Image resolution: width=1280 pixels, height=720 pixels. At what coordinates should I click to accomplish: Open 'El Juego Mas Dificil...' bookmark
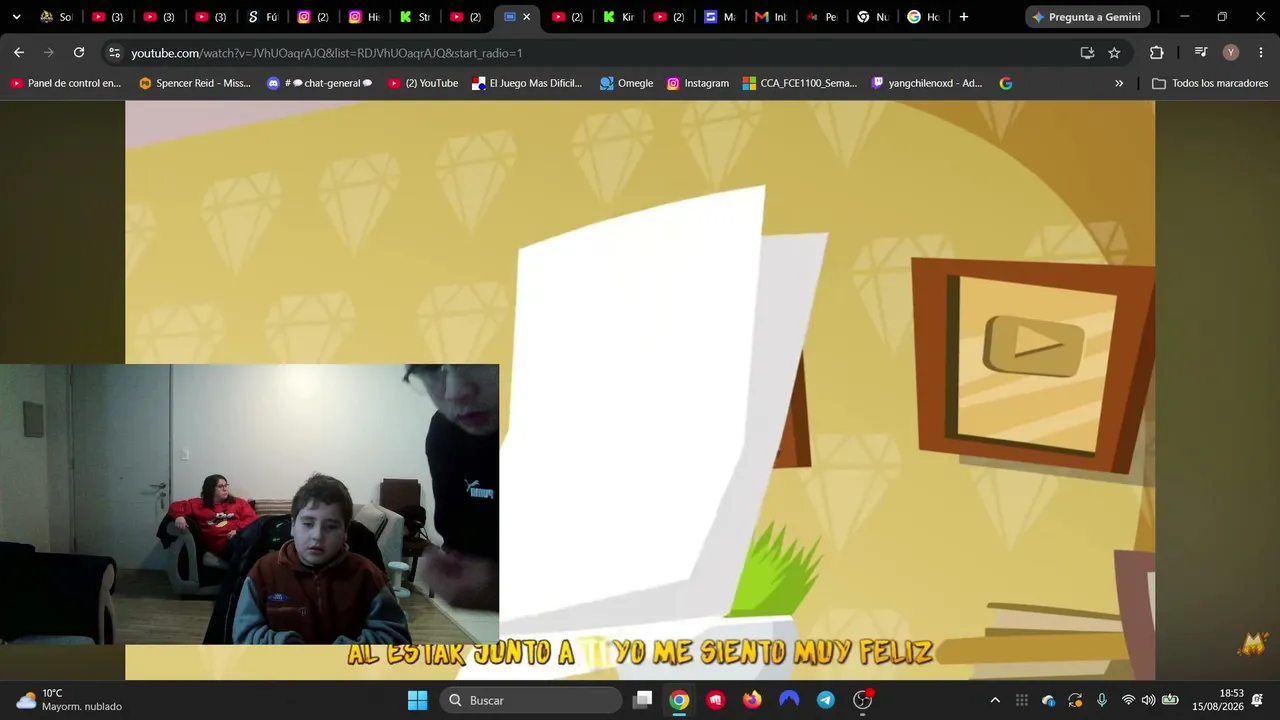pos(527,83)
